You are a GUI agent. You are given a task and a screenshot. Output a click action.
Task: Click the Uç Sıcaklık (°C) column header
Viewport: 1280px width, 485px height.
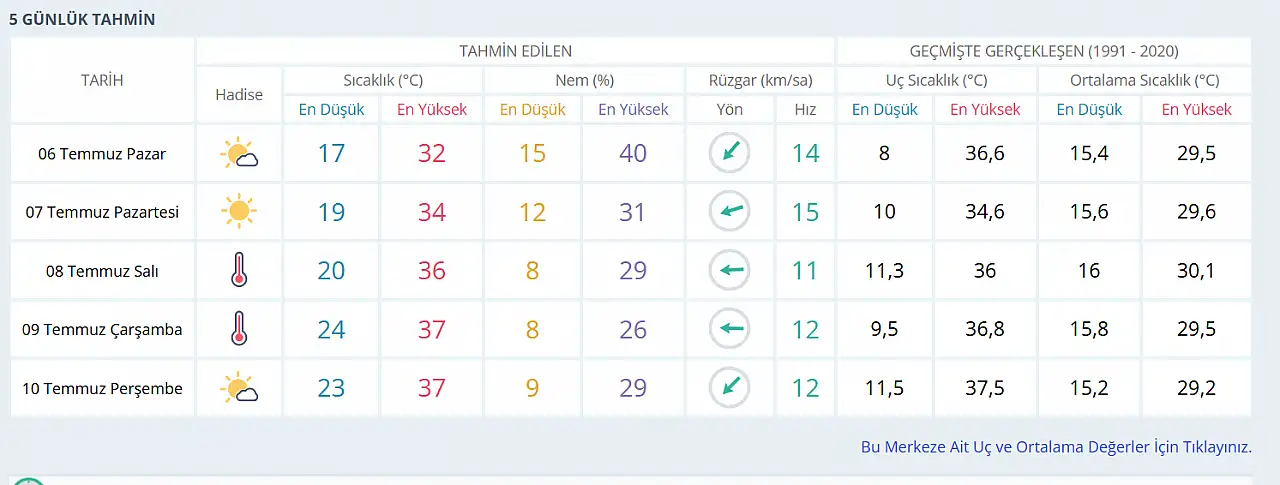[936, 80]
